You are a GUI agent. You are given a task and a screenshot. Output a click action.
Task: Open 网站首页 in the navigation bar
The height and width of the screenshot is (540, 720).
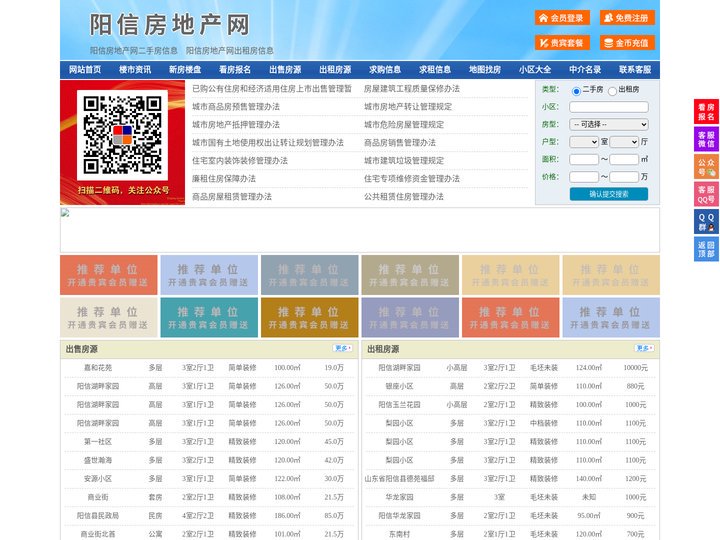[x=85, y=70]
